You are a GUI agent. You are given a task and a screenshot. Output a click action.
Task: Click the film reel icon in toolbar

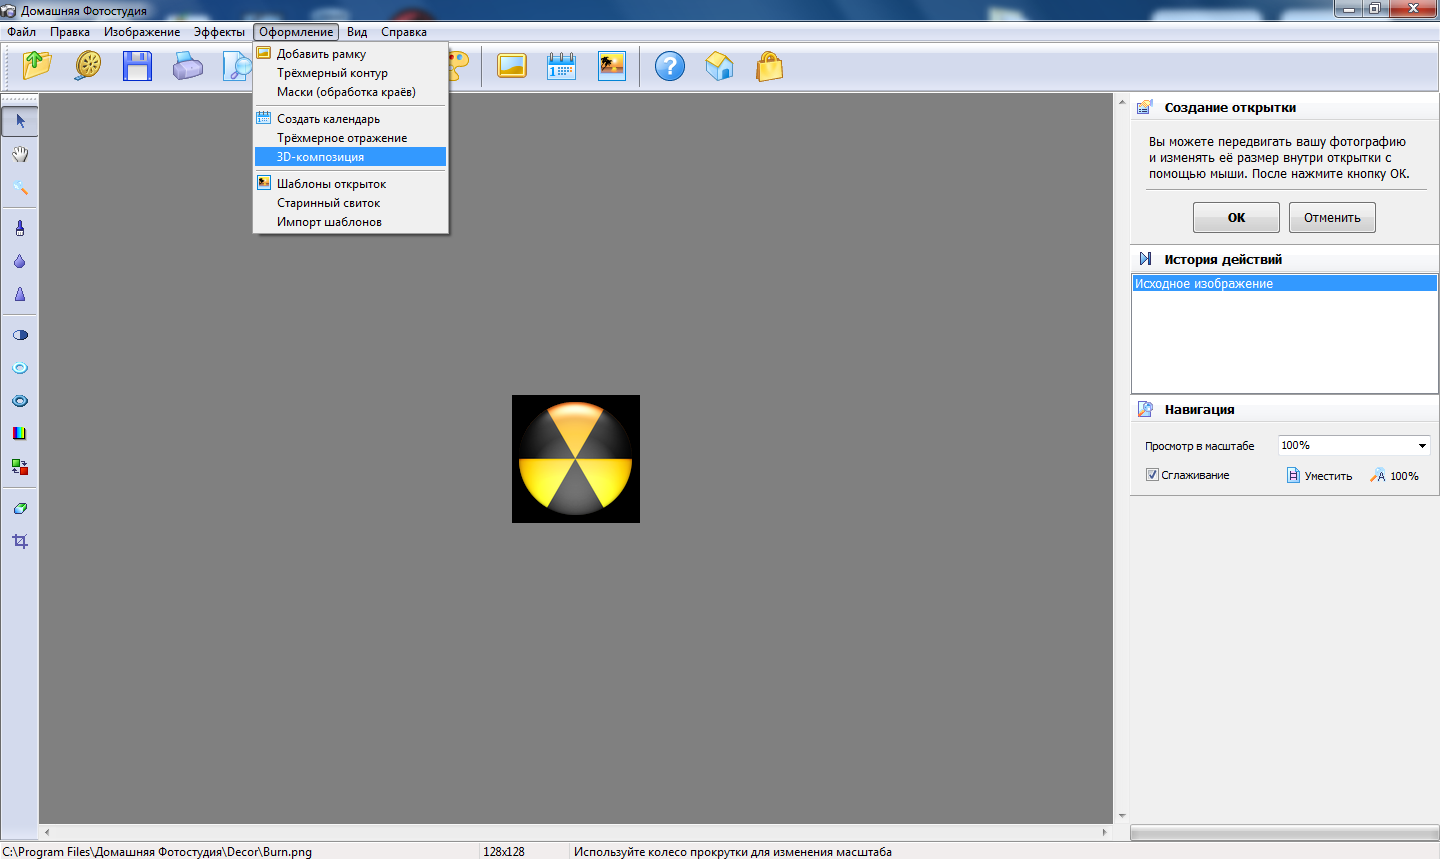(88, 66)
